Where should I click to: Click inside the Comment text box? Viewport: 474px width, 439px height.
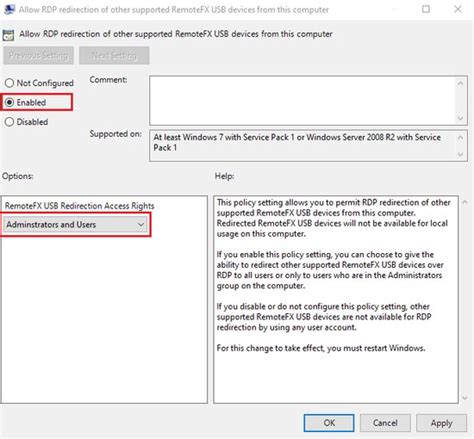tap(303, 100)
